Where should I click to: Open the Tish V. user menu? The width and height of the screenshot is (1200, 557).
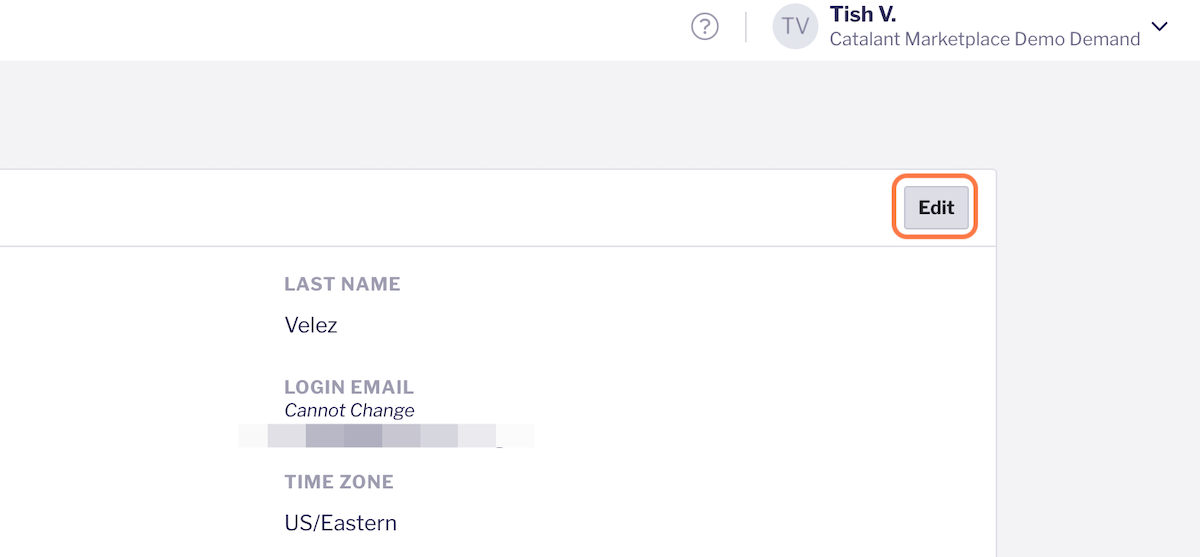pyautogui.click(x=862, y=15)
